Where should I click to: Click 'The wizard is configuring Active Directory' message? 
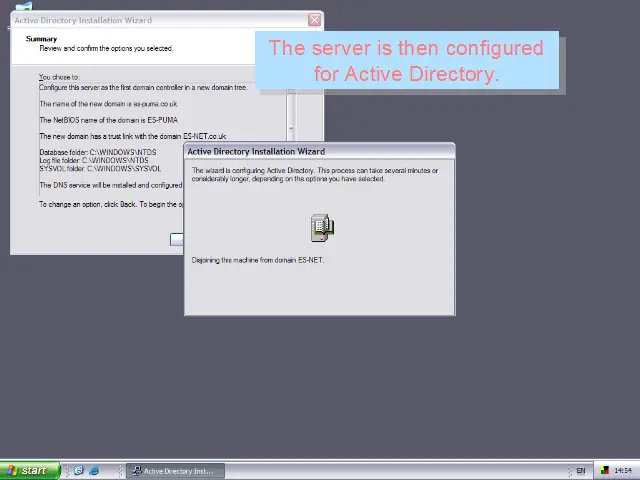[x=315, y=175]
